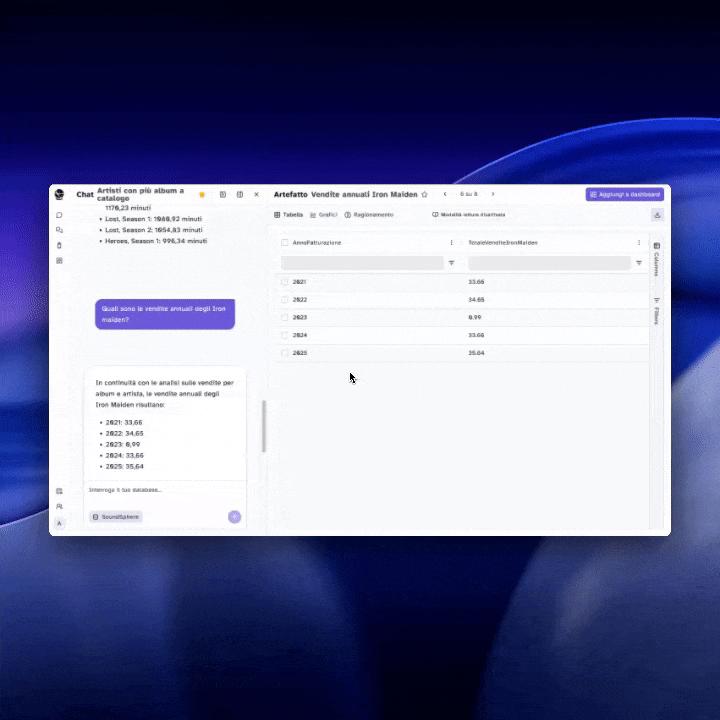Viewport: 720px width, 720px height.
Task: Click the '2023: 9,99' chat bullet
Action: [123, 444]
